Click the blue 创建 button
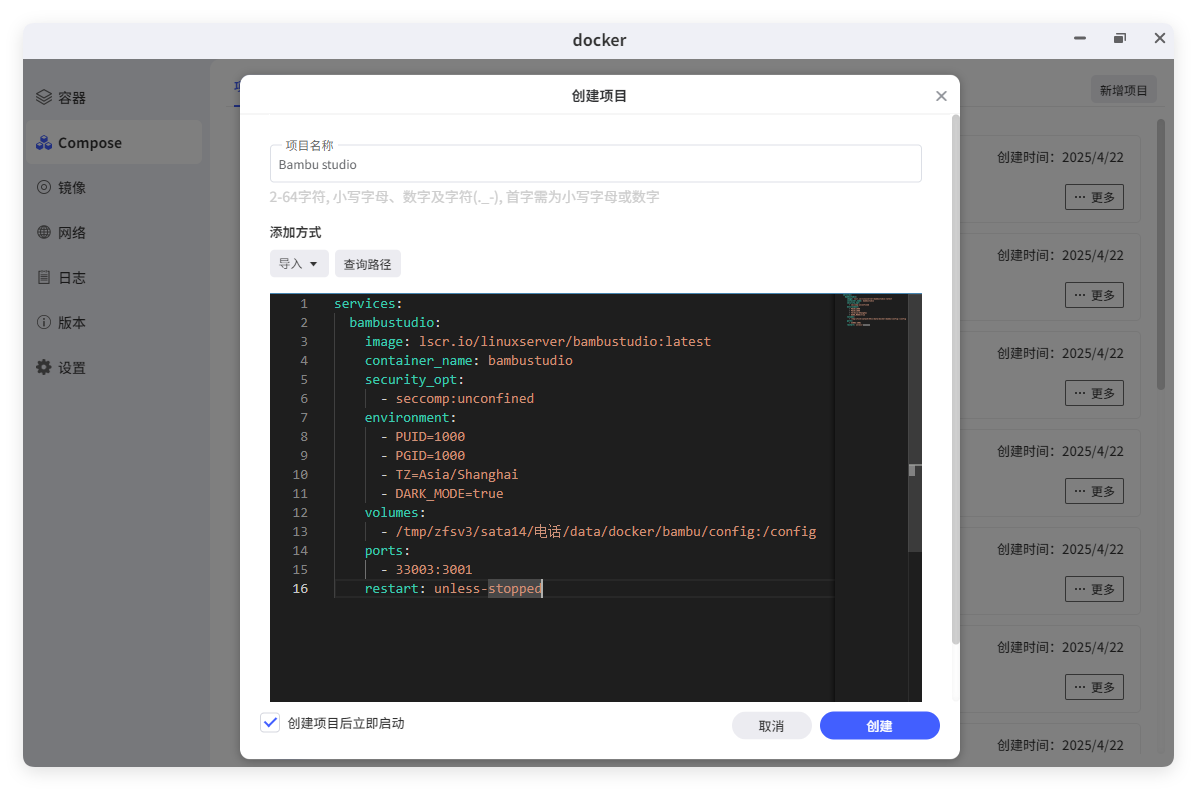This screenshot has height=790, width=1197. (x=879, y=726)
